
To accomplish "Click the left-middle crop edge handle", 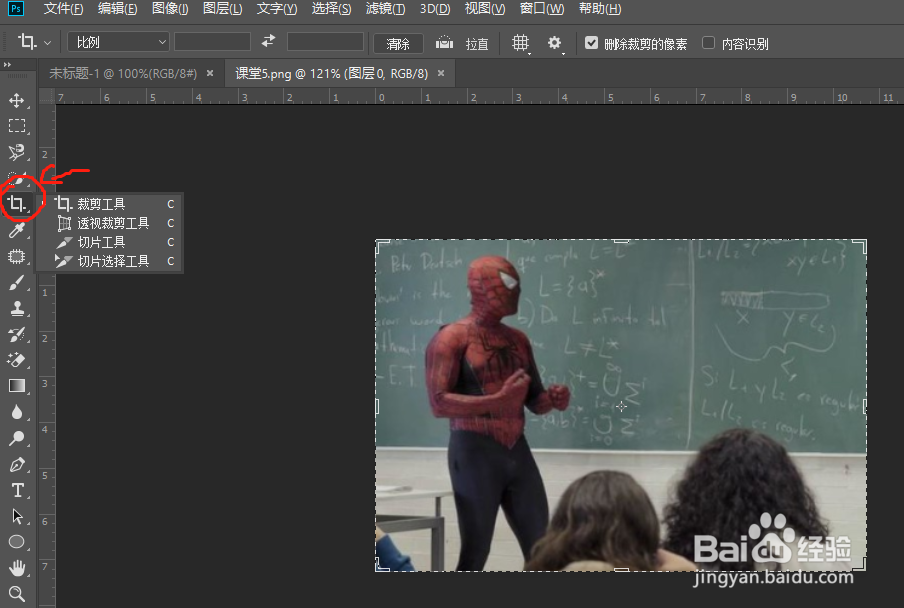I will [x=377, y=406].
